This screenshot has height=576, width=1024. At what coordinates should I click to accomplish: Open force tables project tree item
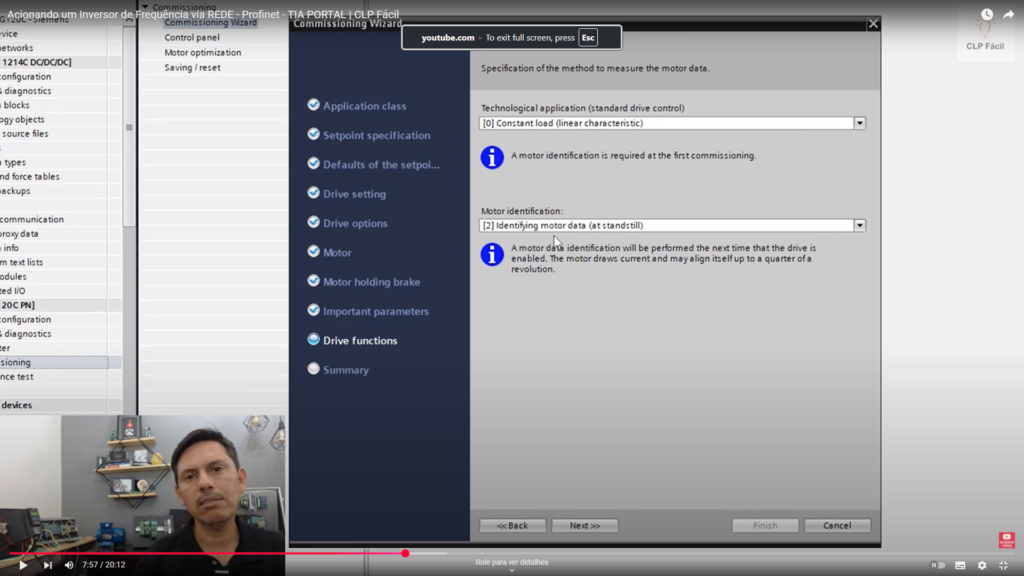pos(30,176)
